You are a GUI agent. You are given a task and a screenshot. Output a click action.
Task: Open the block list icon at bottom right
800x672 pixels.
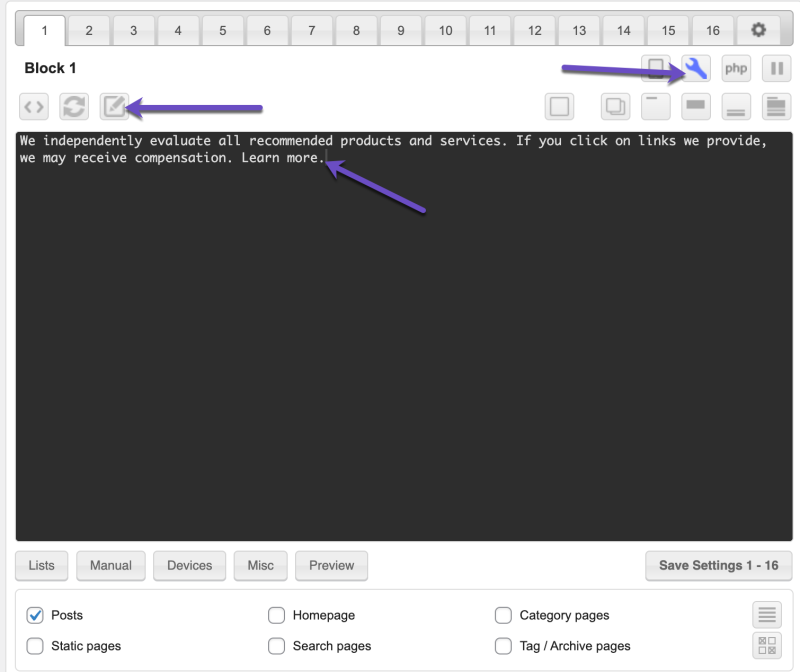coord(765,614)
